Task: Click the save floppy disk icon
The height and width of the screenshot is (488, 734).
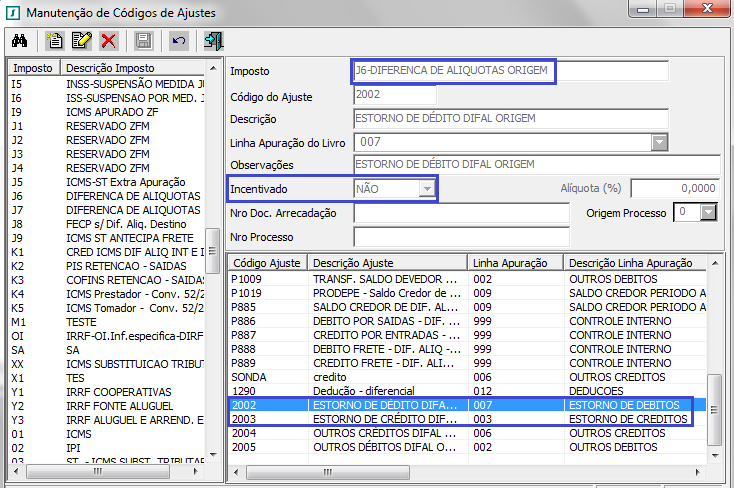Action: point(143,41)
